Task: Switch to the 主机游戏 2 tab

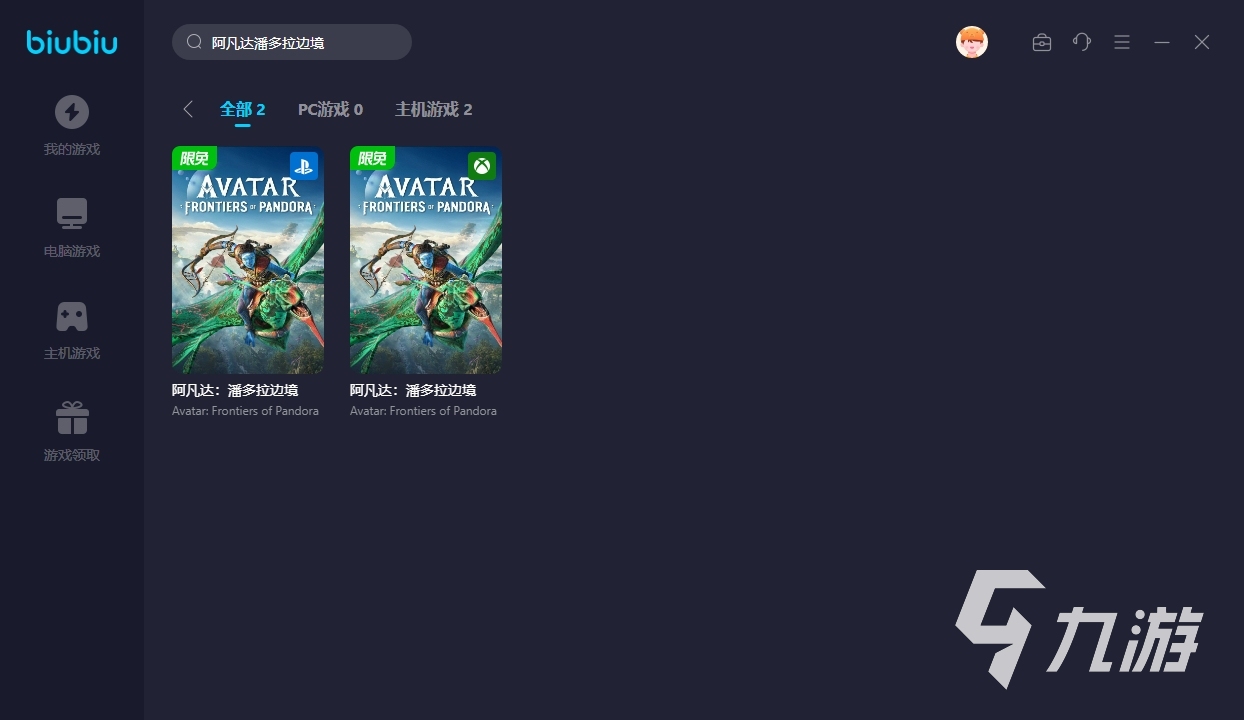Action: point(433,109)
